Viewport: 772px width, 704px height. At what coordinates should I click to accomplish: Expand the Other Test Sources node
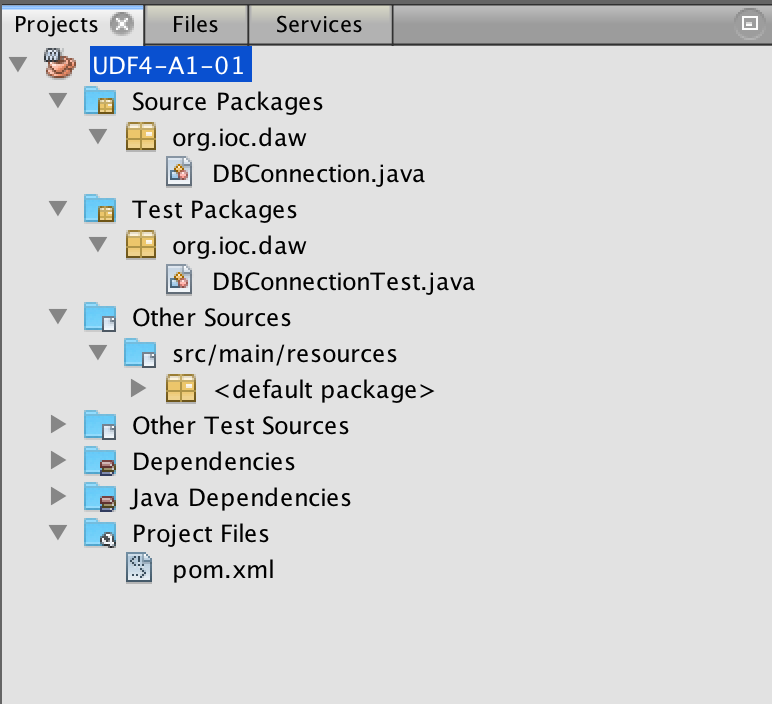click(58, 424)
